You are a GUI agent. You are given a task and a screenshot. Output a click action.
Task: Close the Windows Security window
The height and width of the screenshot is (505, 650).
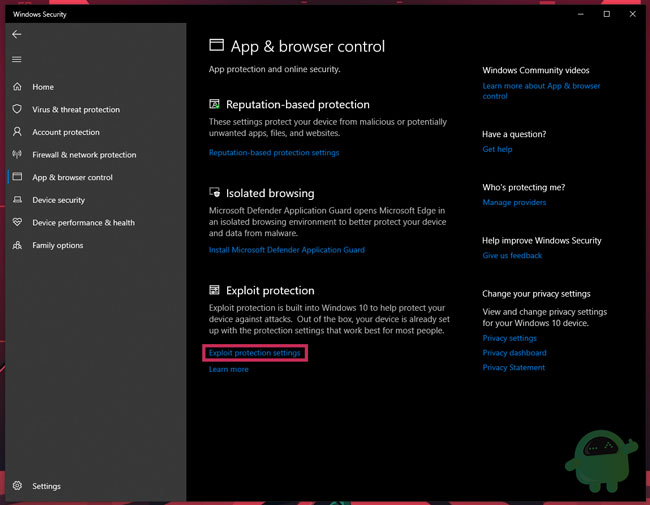pyautogui.click(x=633, y=14)
